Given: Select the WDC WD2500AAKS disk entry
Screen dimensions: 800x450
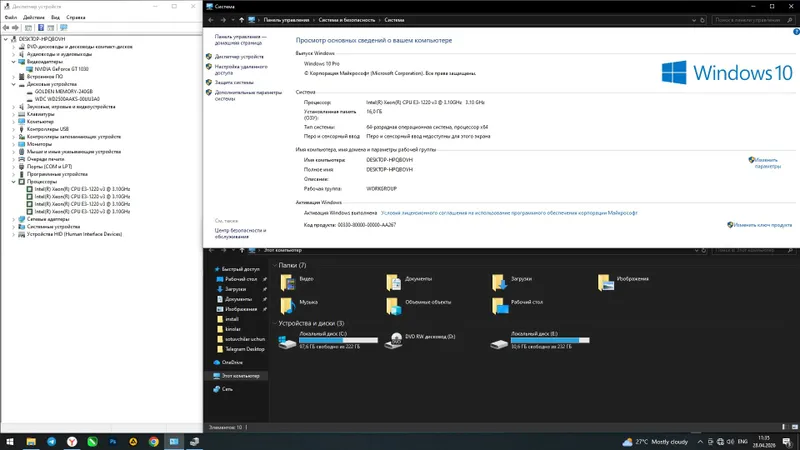Looking at the screenshot, I should (x=67, y=99).
